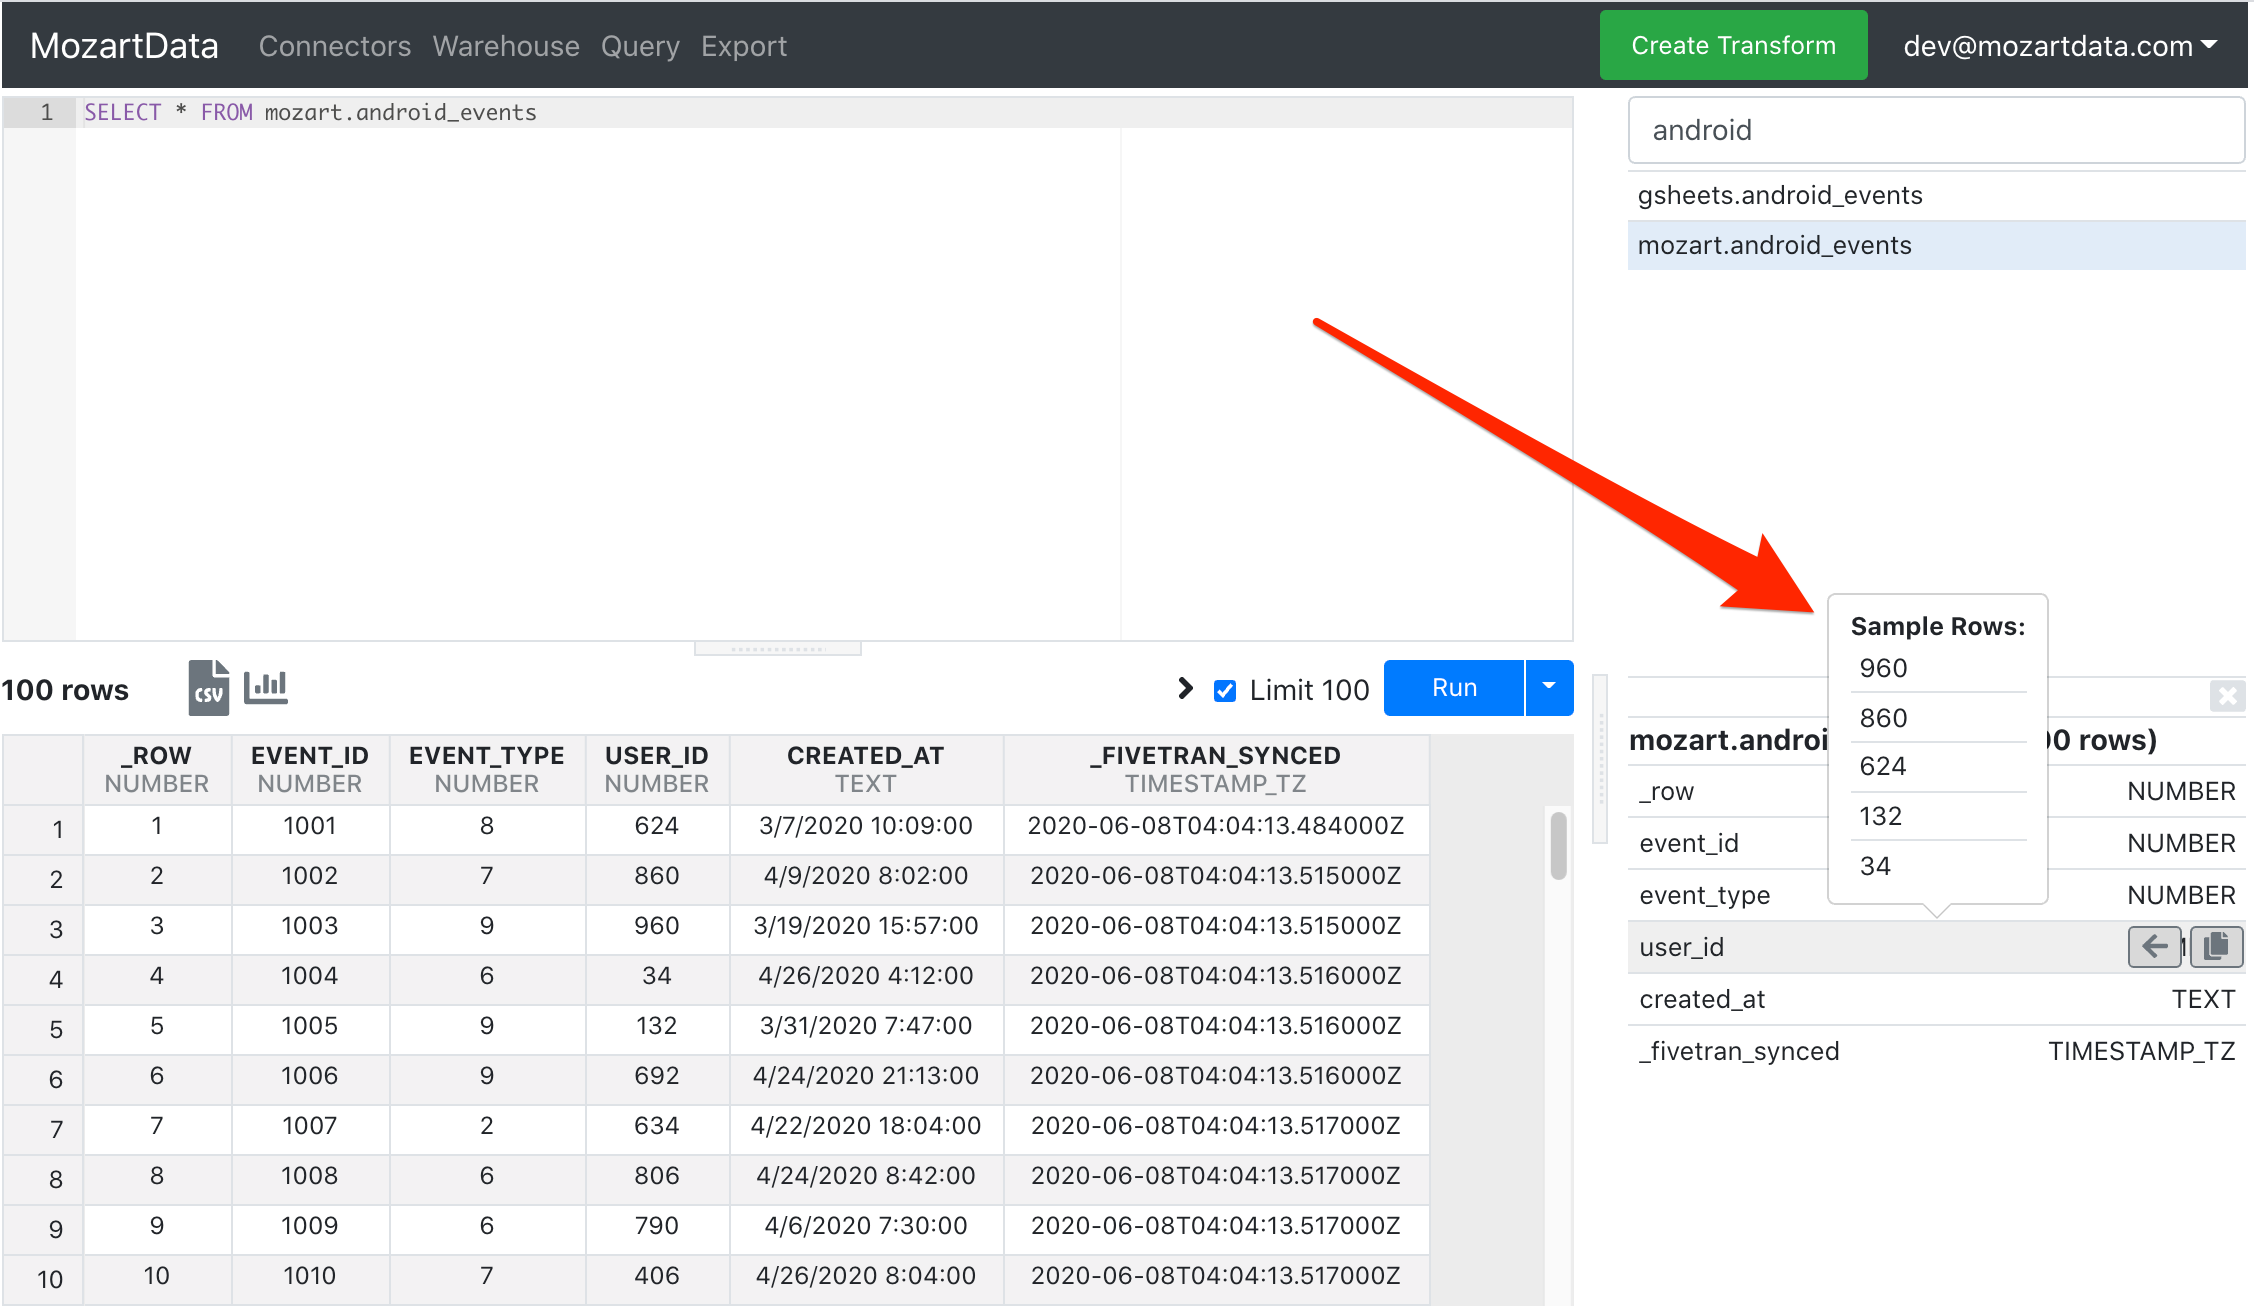Click the EVENT_TYPE column header
The width and height of the screenshot is (2254, 1306).
coord(487,769)
